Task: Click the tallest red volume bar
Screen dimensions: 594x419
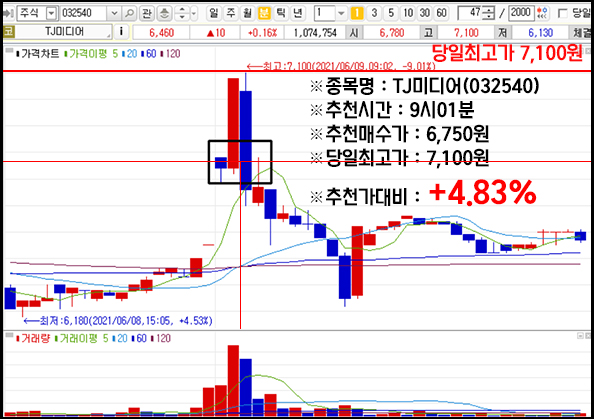Action: coord(233,380)
